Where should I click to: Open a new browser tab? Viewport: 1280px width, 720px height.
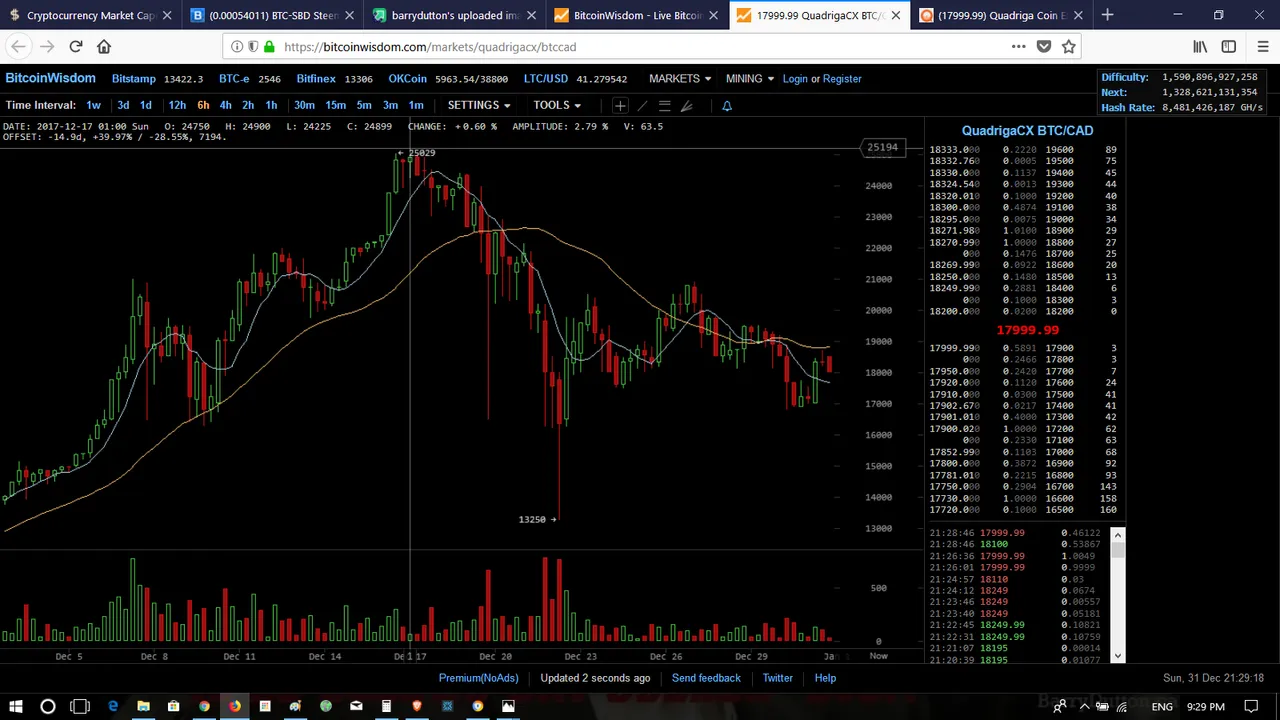(1107, 15)
